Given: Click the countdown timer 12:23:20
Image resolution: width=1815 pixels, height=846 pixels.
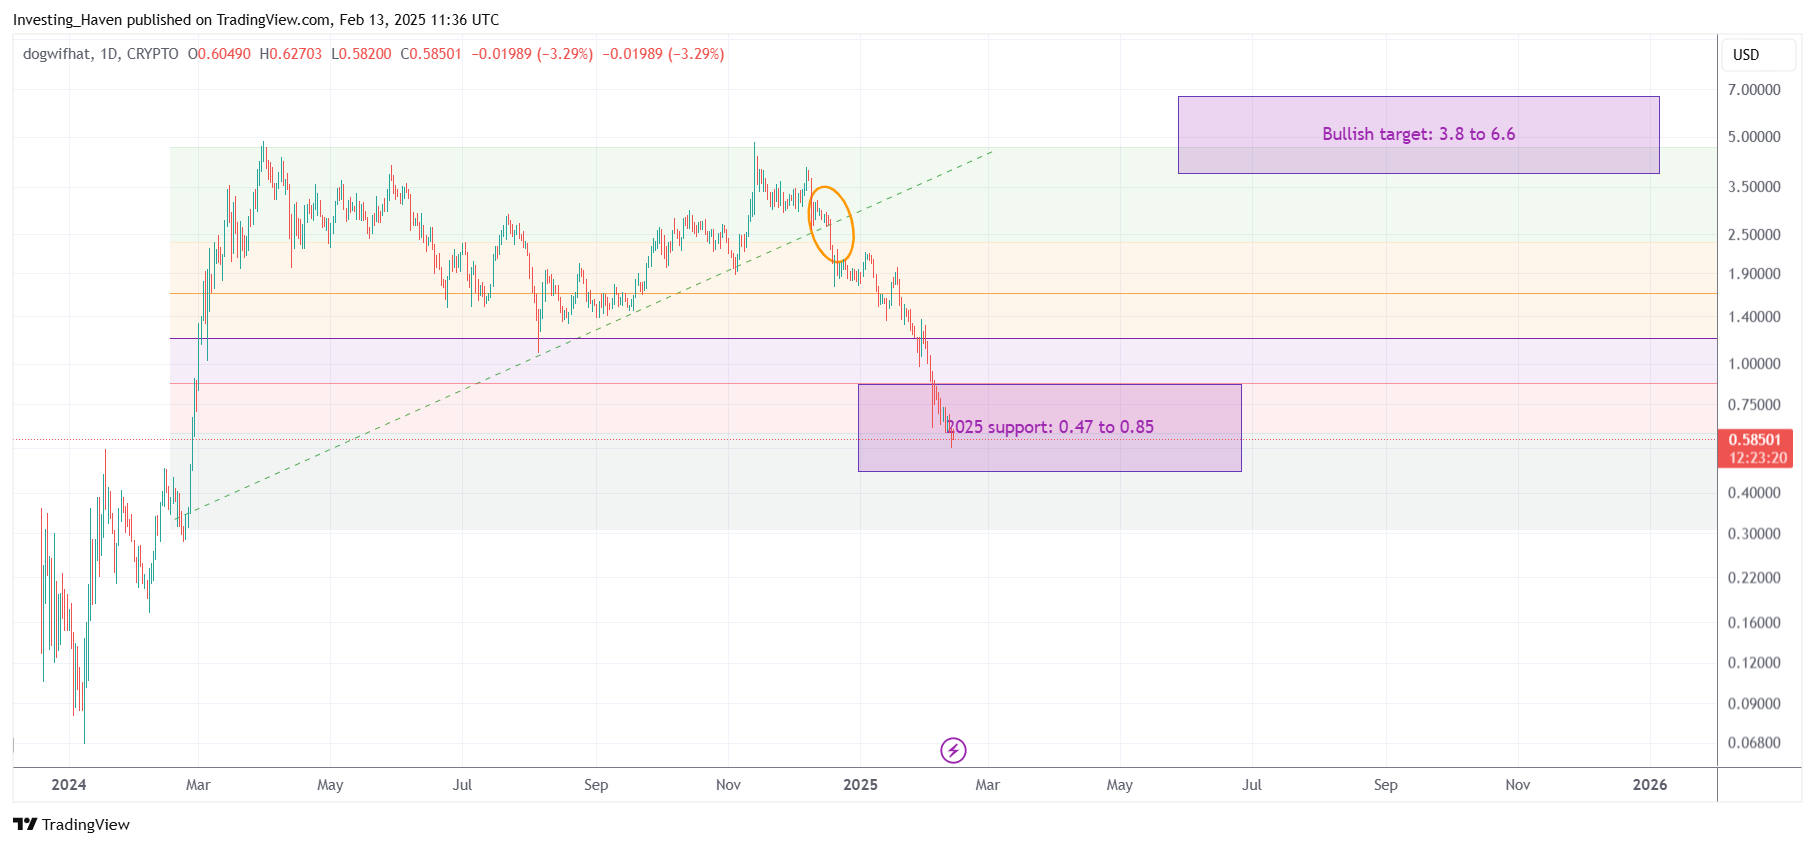Looking at the screenshot, I should click(1757, 458).
